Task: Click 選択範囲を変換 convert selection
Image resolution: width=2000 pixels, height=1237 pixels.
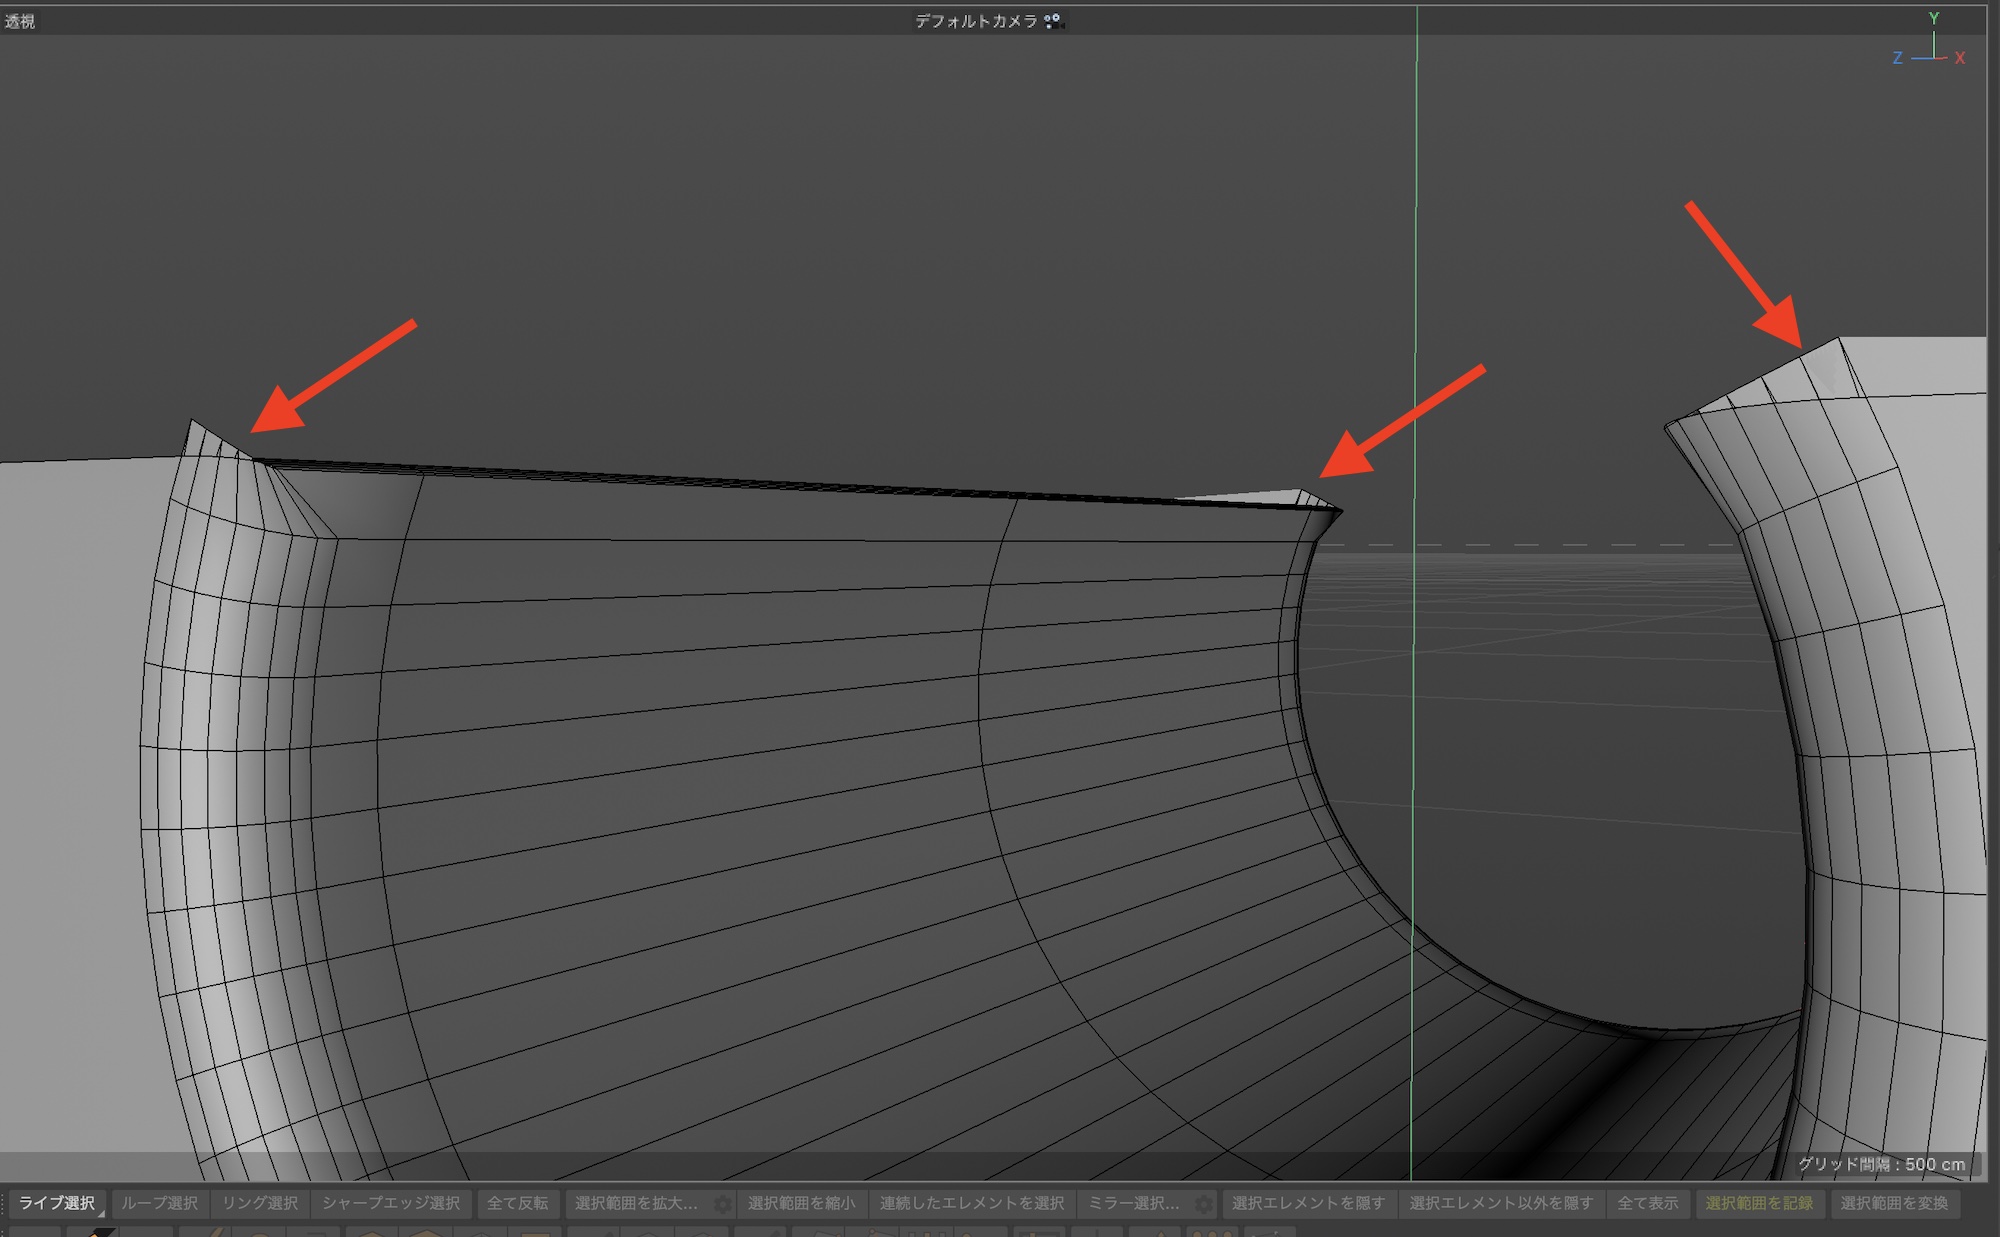Action: 1894,1203
